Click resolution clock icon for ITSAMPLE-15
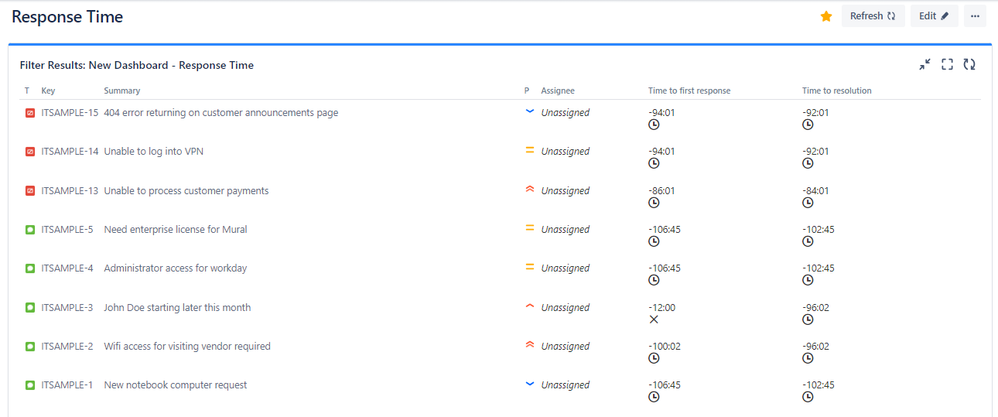 tap(808, 125)
